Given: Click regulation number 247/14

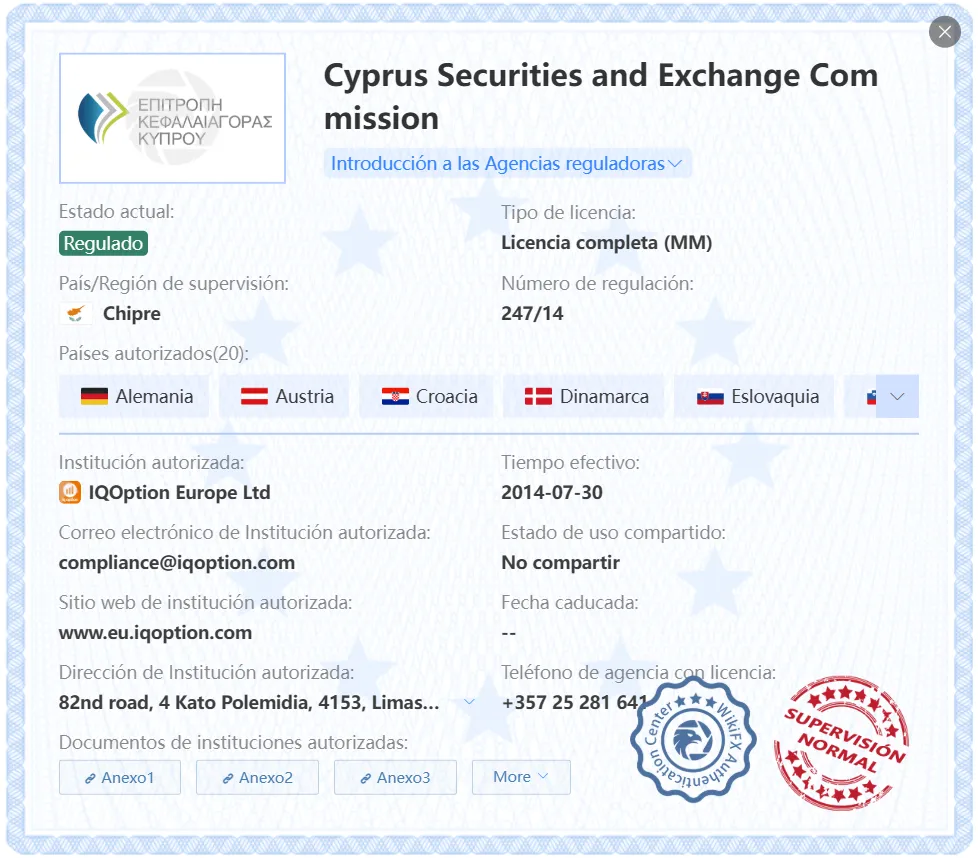Looking at the screenshot, I should click(x=532, y=313).
